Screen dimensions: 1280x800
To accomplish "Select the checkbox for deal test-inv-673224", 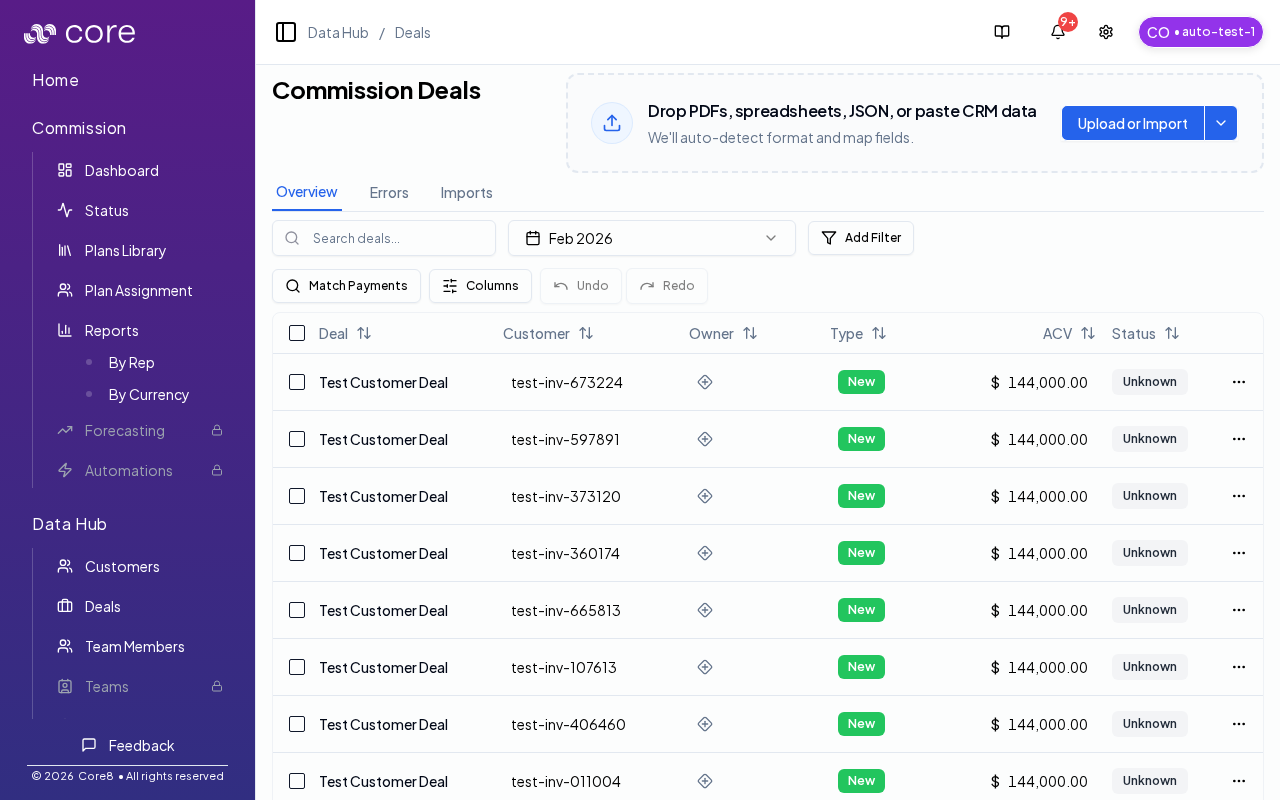I will [297, 381].
